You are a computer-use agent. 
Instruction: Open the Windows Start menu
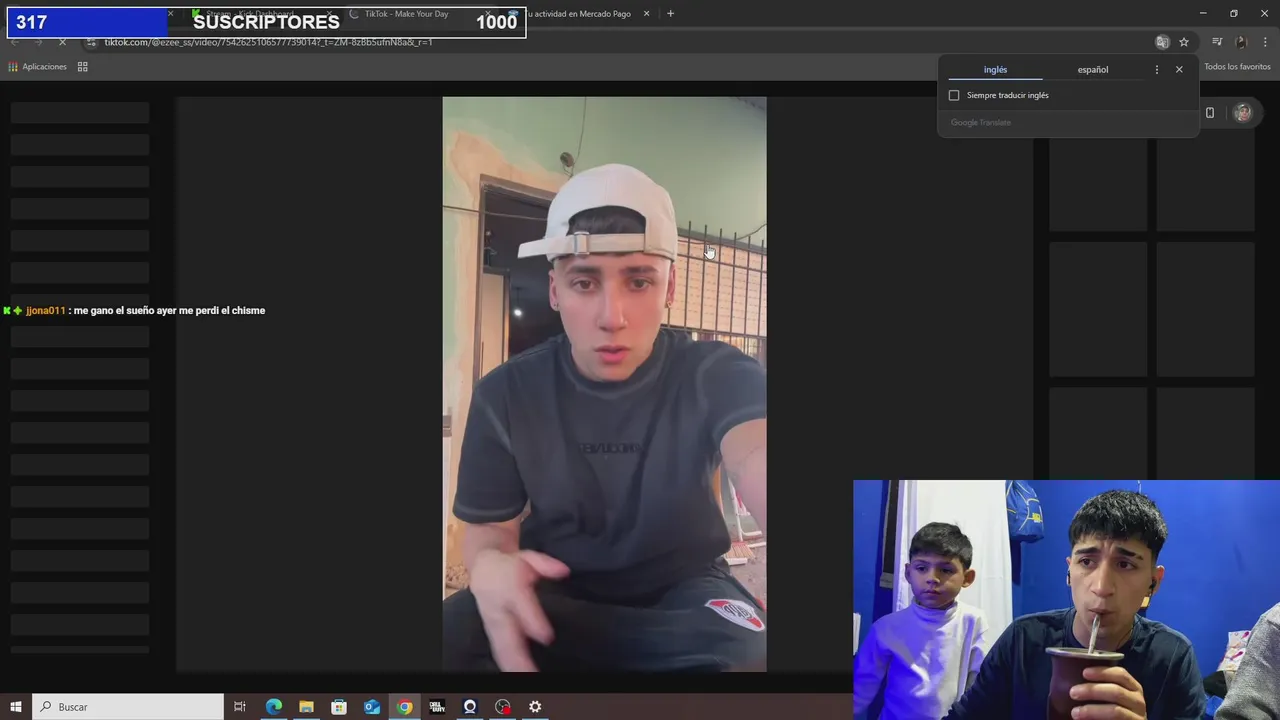(x=16, y=707)
